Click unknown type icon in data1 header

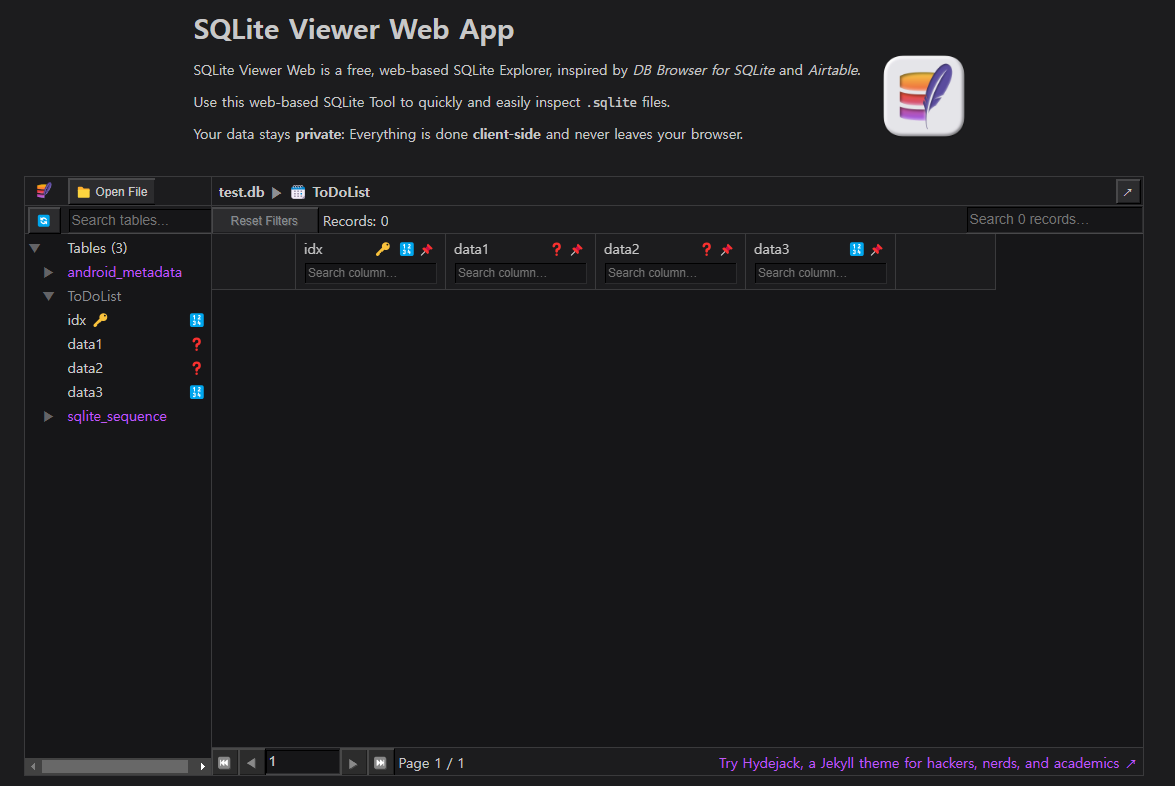click(x=556, y=249)
